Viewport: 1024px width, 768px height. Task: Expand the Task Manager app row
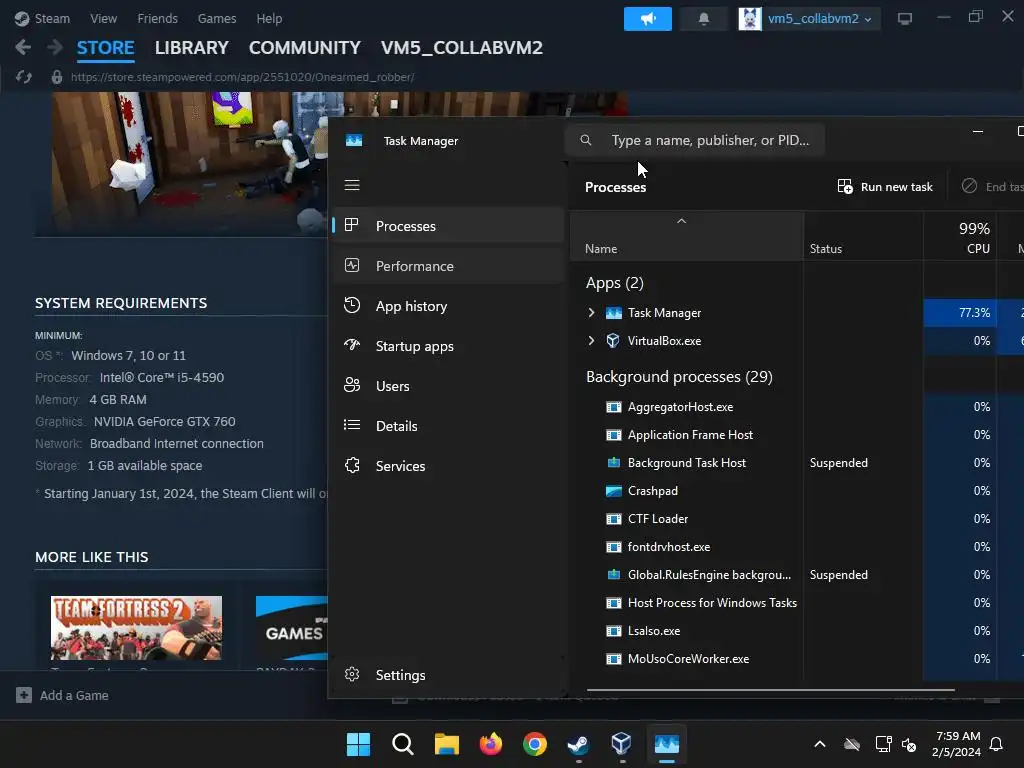pyautogui.click(x=591, y=313)
